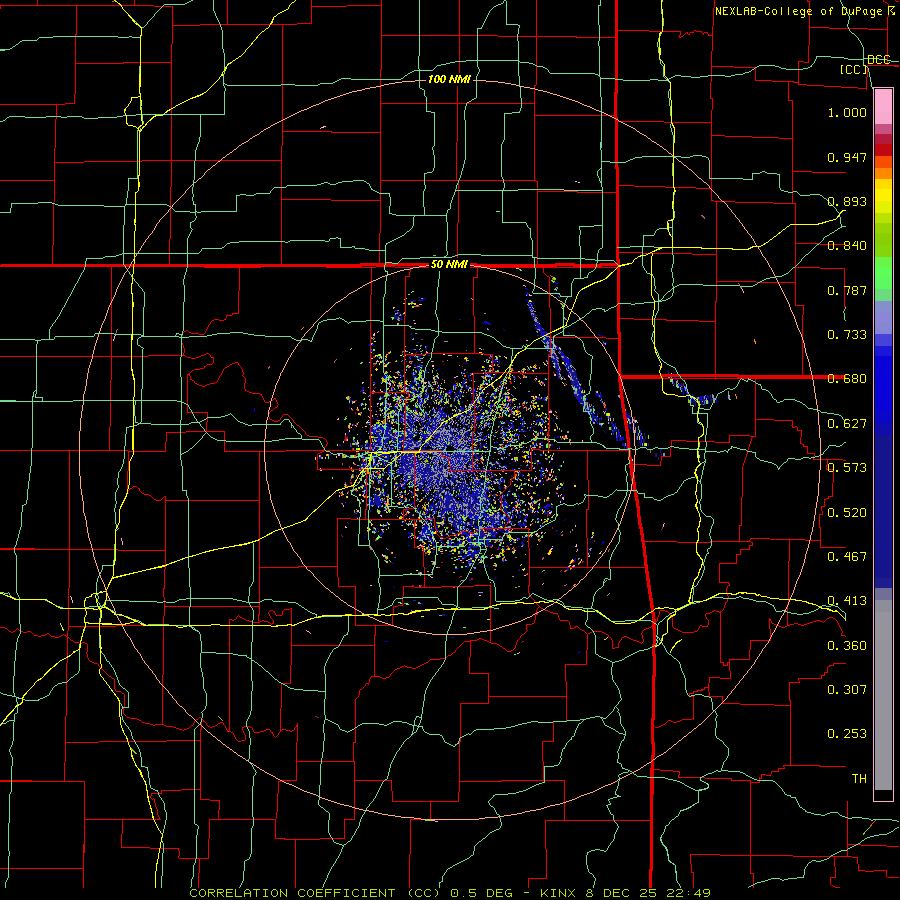Select the 0.733 legend value
This screenshot has height=900, width=900.
point(847,335)
